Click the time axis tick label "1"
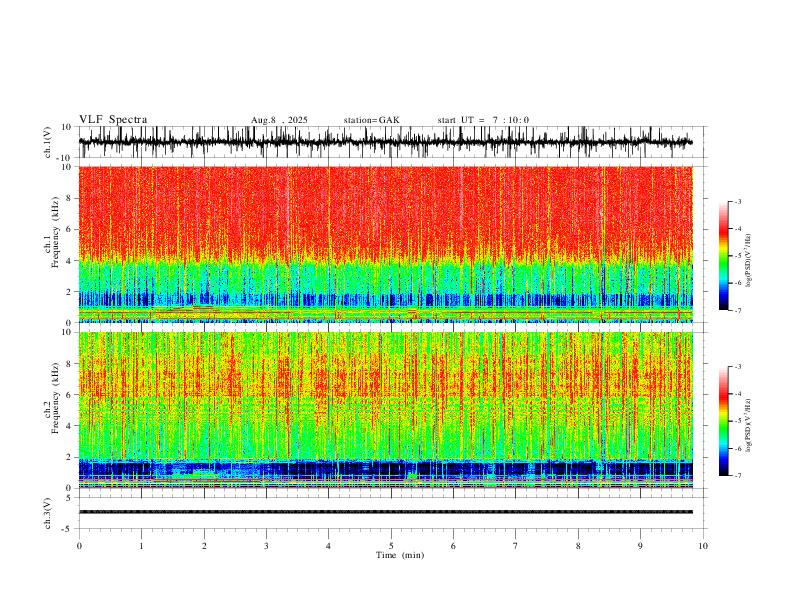The image size is (792, 612). (x=141, y=546)
